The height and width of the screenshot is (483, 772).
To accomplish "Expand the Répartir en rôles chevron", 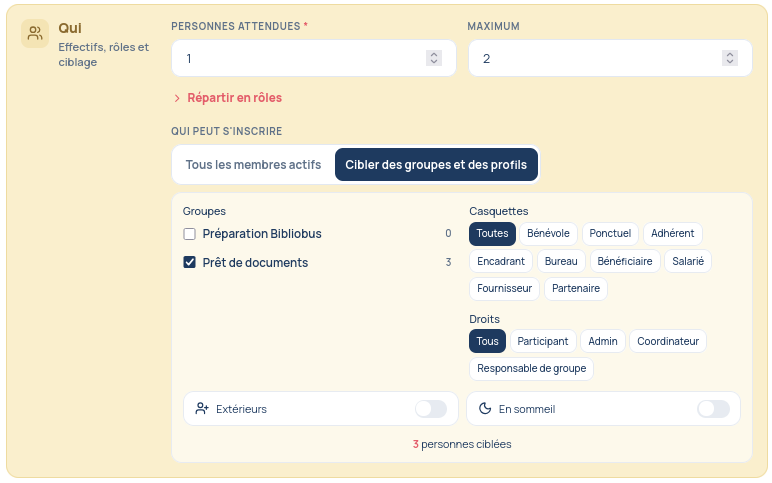I will pos(177,98).
